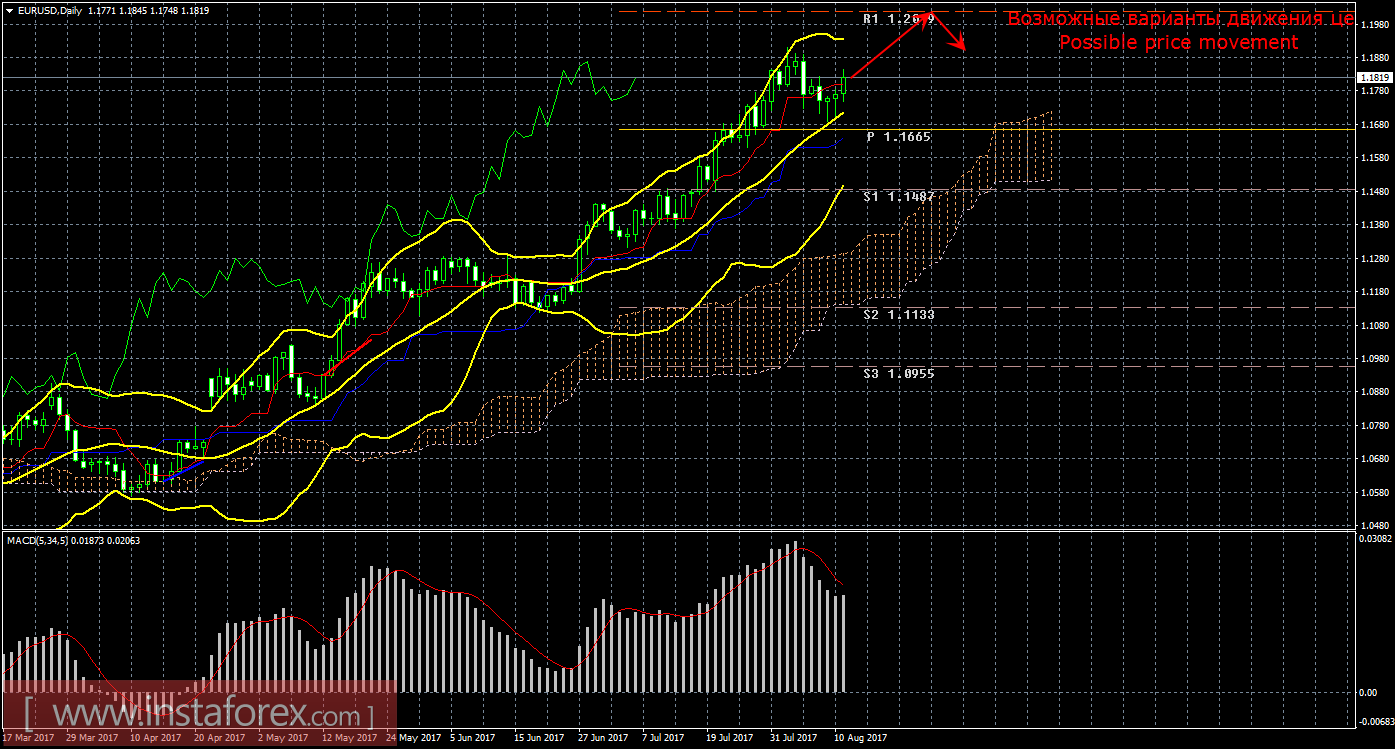Click the 31 Jul 2017 date label

(794, 738)
